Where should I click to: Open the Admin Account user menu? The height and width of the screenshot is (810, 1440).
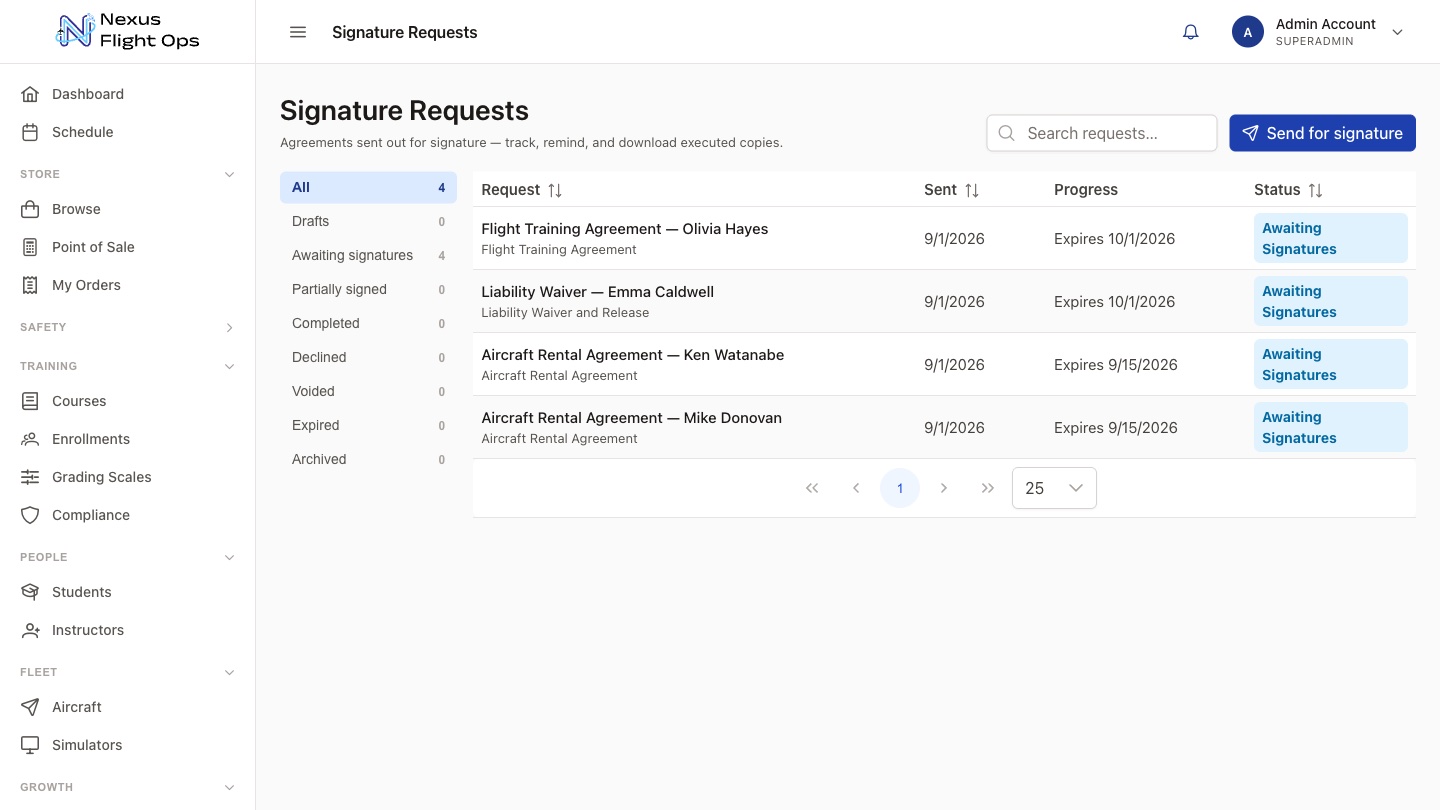pos(1318,32)
